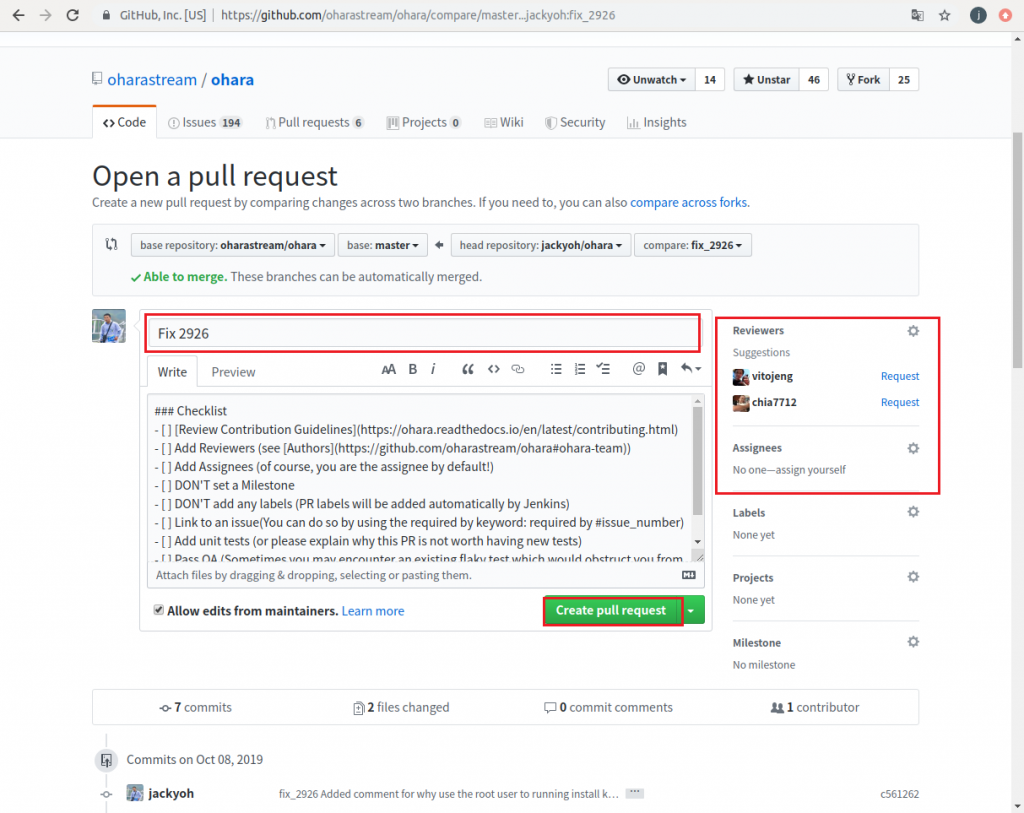Click inside the description text area
The width and height of the screenshot is (1024, 813).
[x=419, y=477]
